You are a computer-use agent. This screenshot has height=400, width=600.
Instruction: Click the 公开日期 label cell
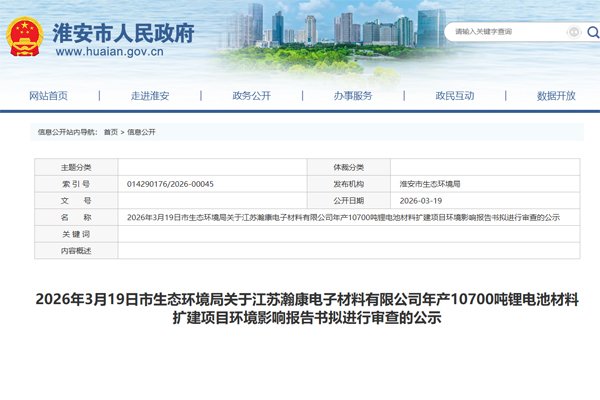[x=349, y=201]
